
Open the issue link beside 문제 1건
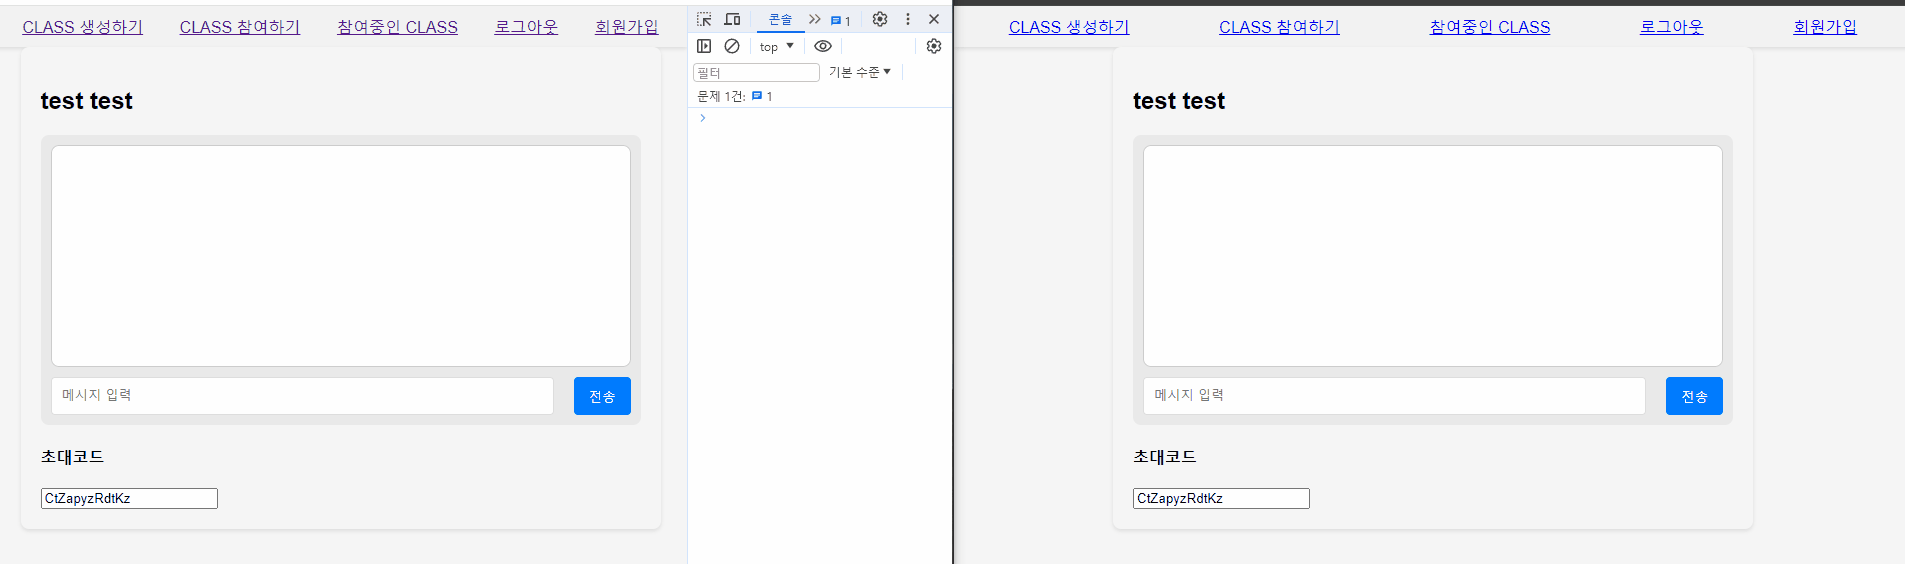[x=762, y=96]
